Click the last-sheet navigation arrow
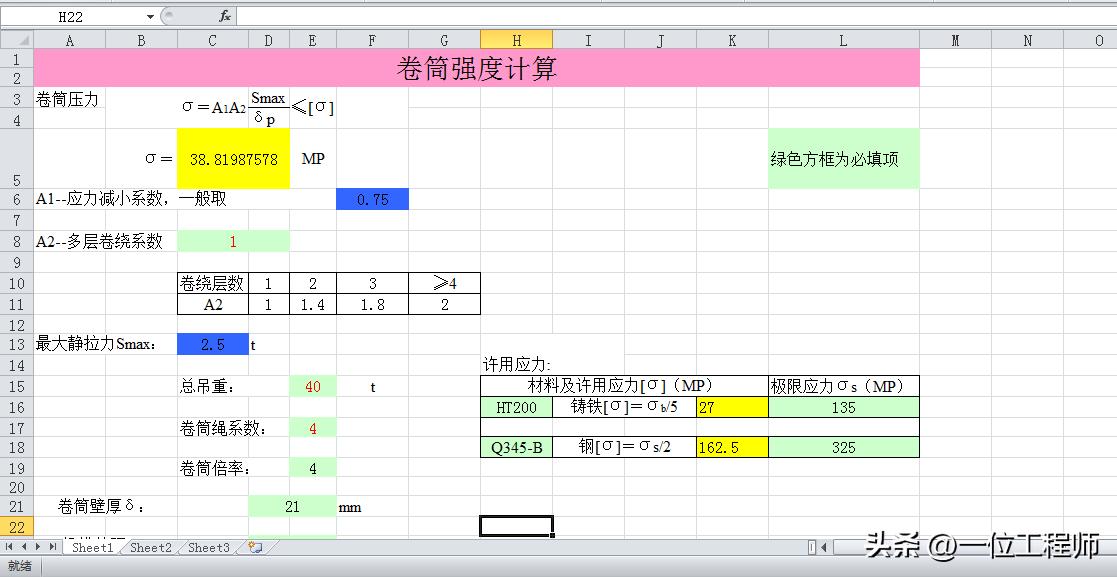 click(x=52, y=547)
